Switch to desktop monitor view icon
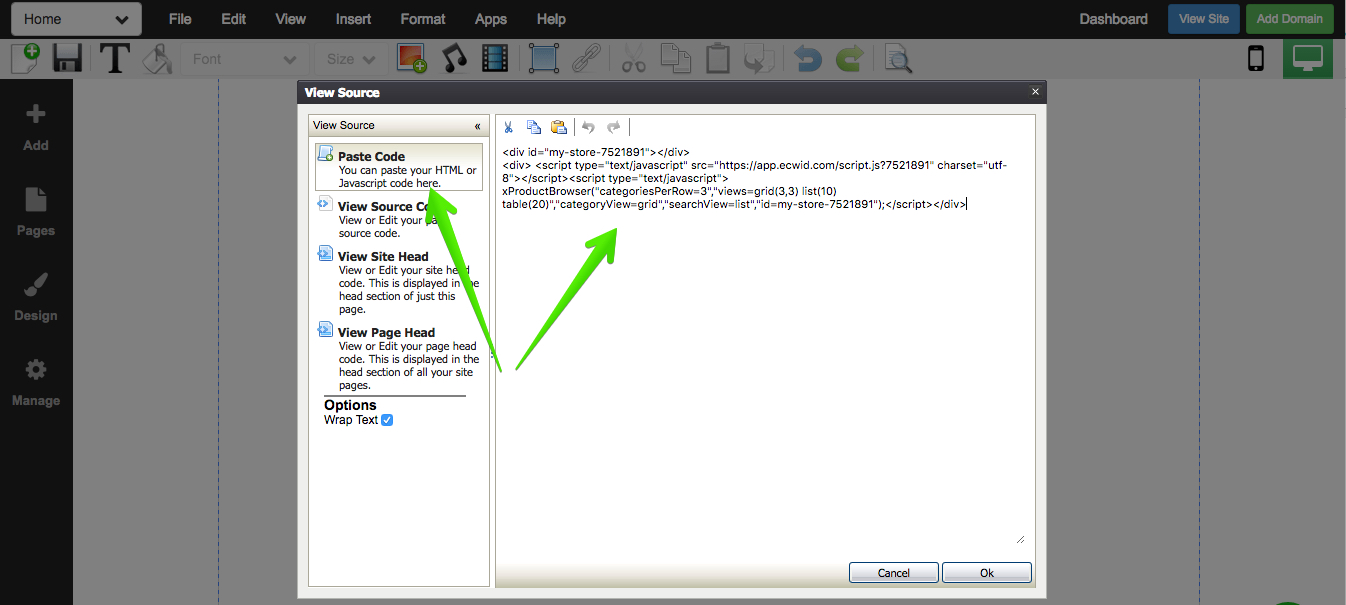 click(x=1308, y=58)
